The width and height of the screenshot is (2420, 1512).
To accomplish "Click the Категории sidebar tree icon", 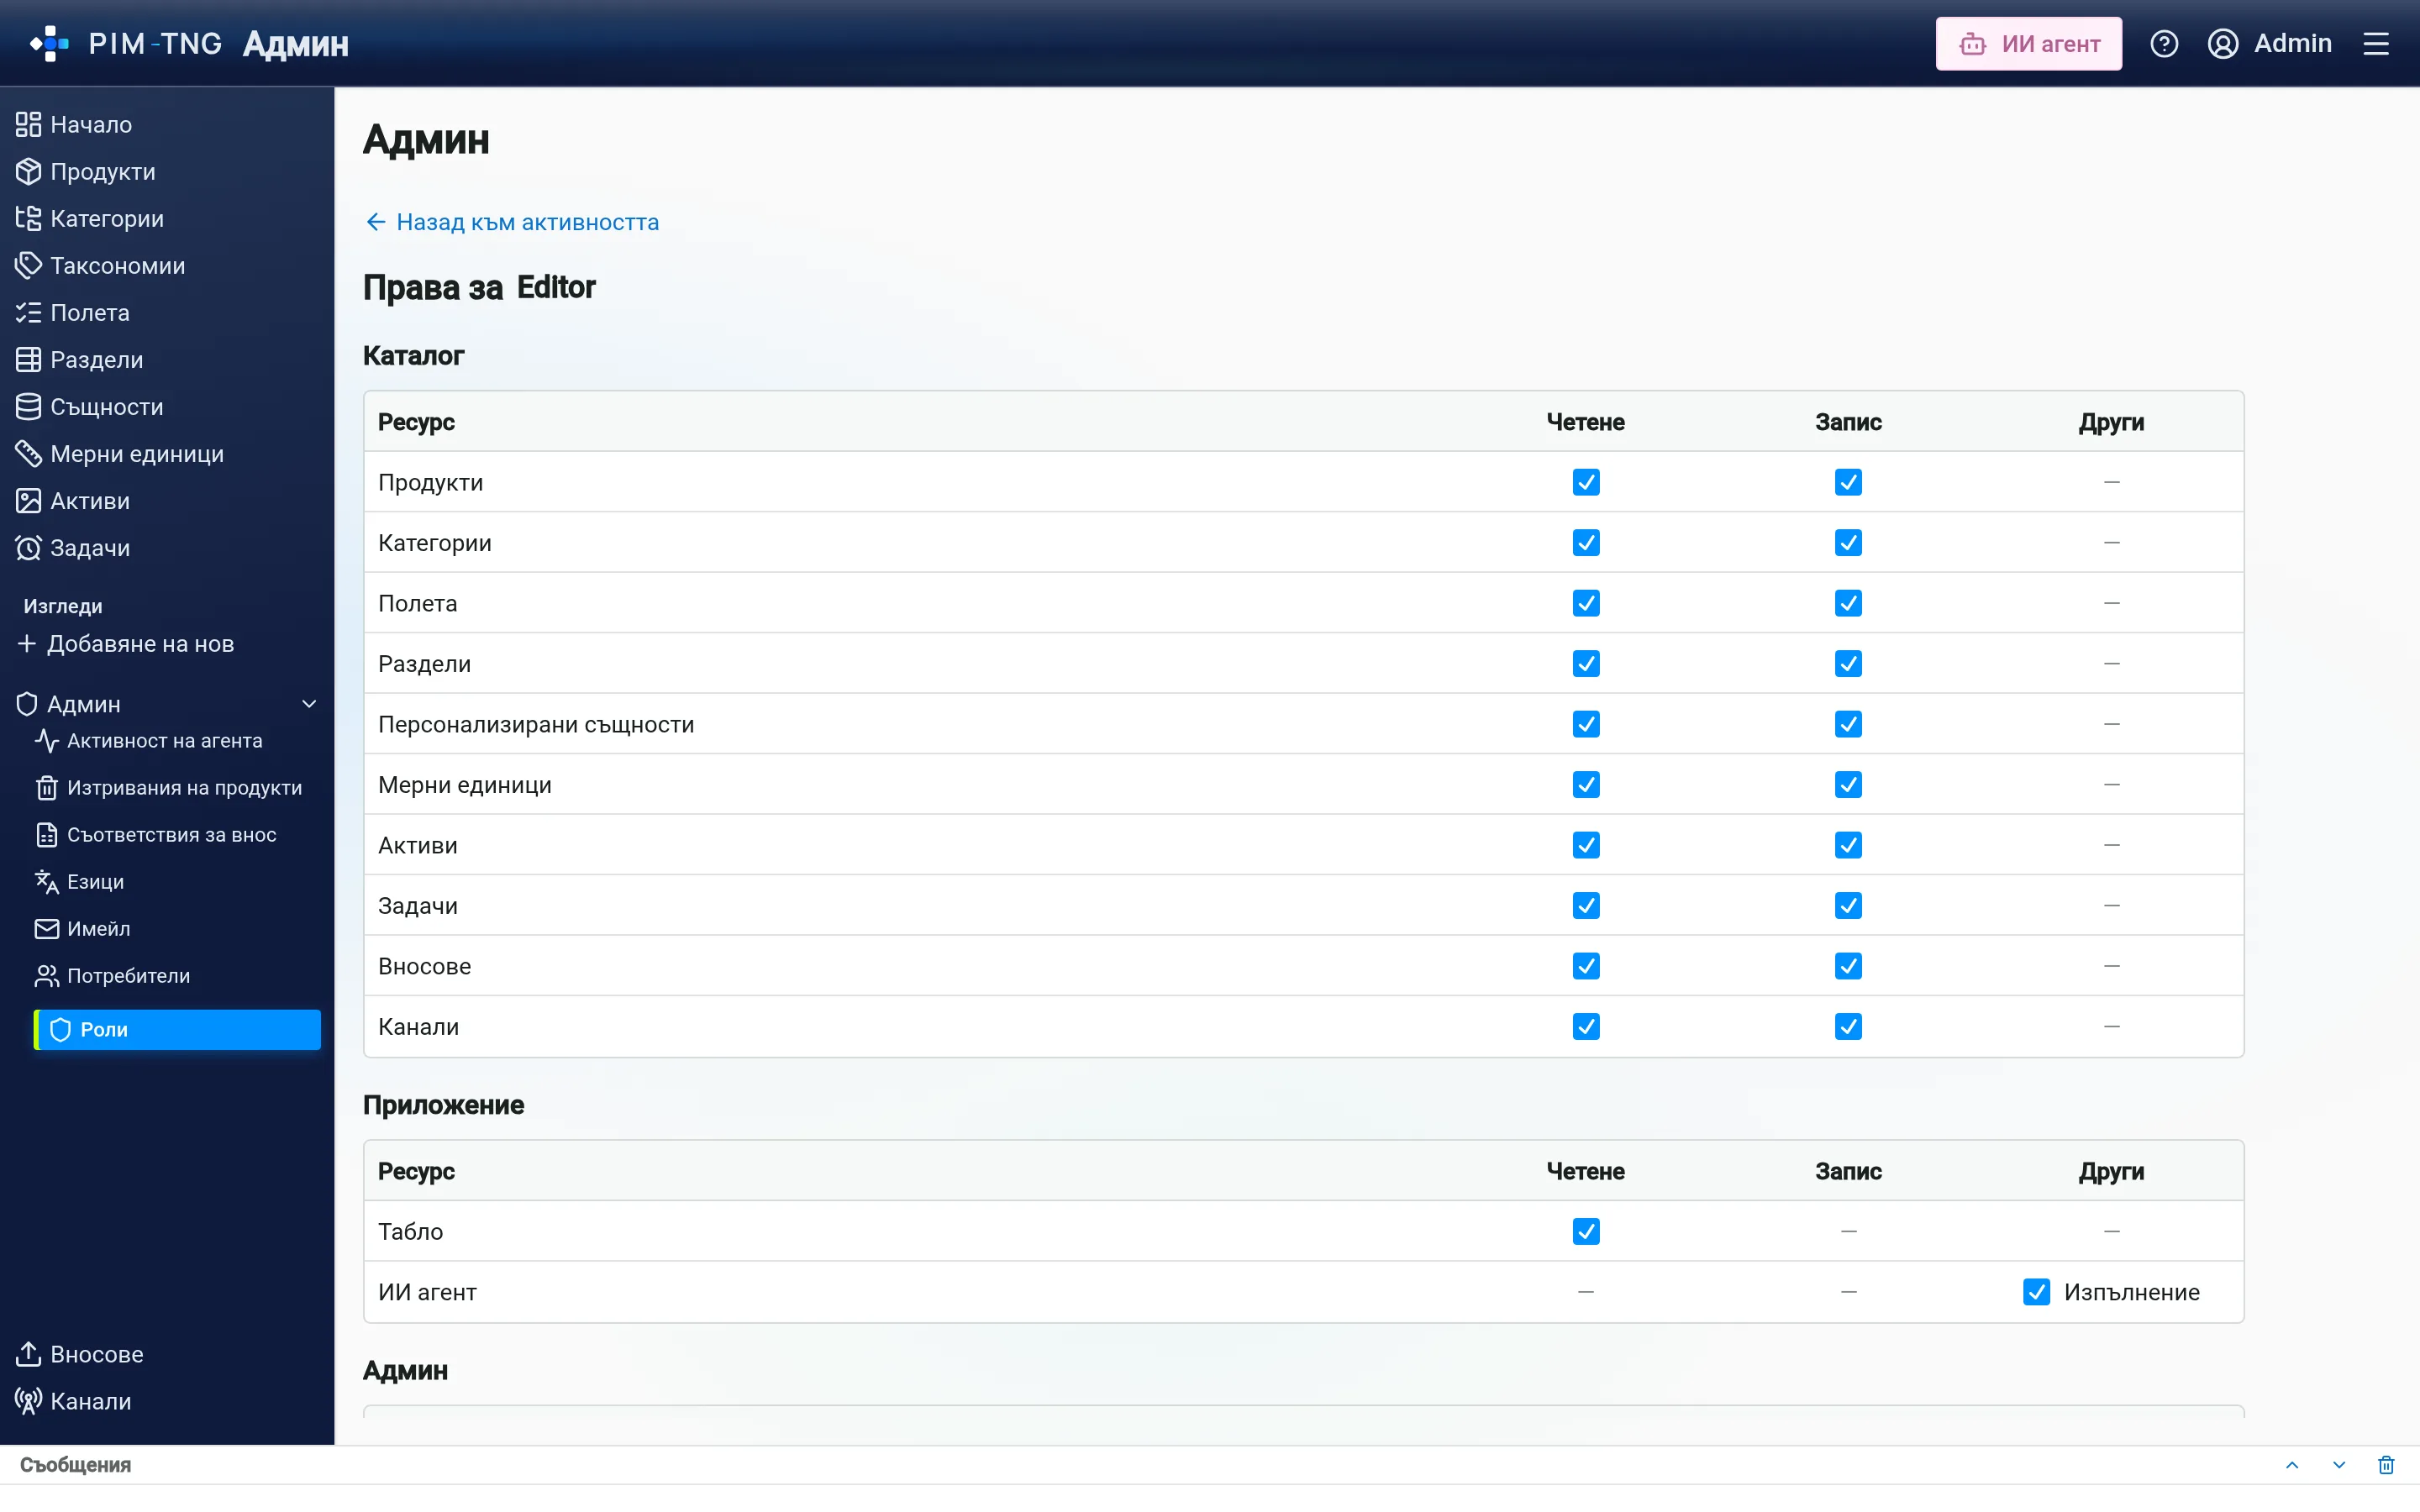I will coord(28,218).
